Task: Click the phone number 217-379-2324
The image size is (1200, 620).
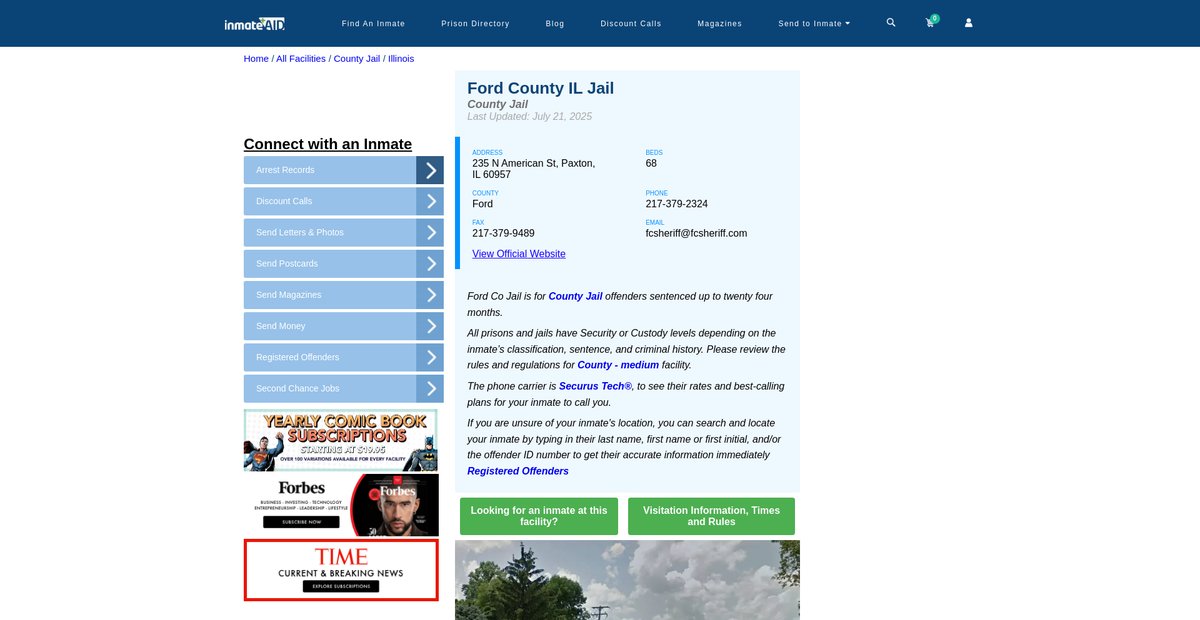Action: pos(677,204)
